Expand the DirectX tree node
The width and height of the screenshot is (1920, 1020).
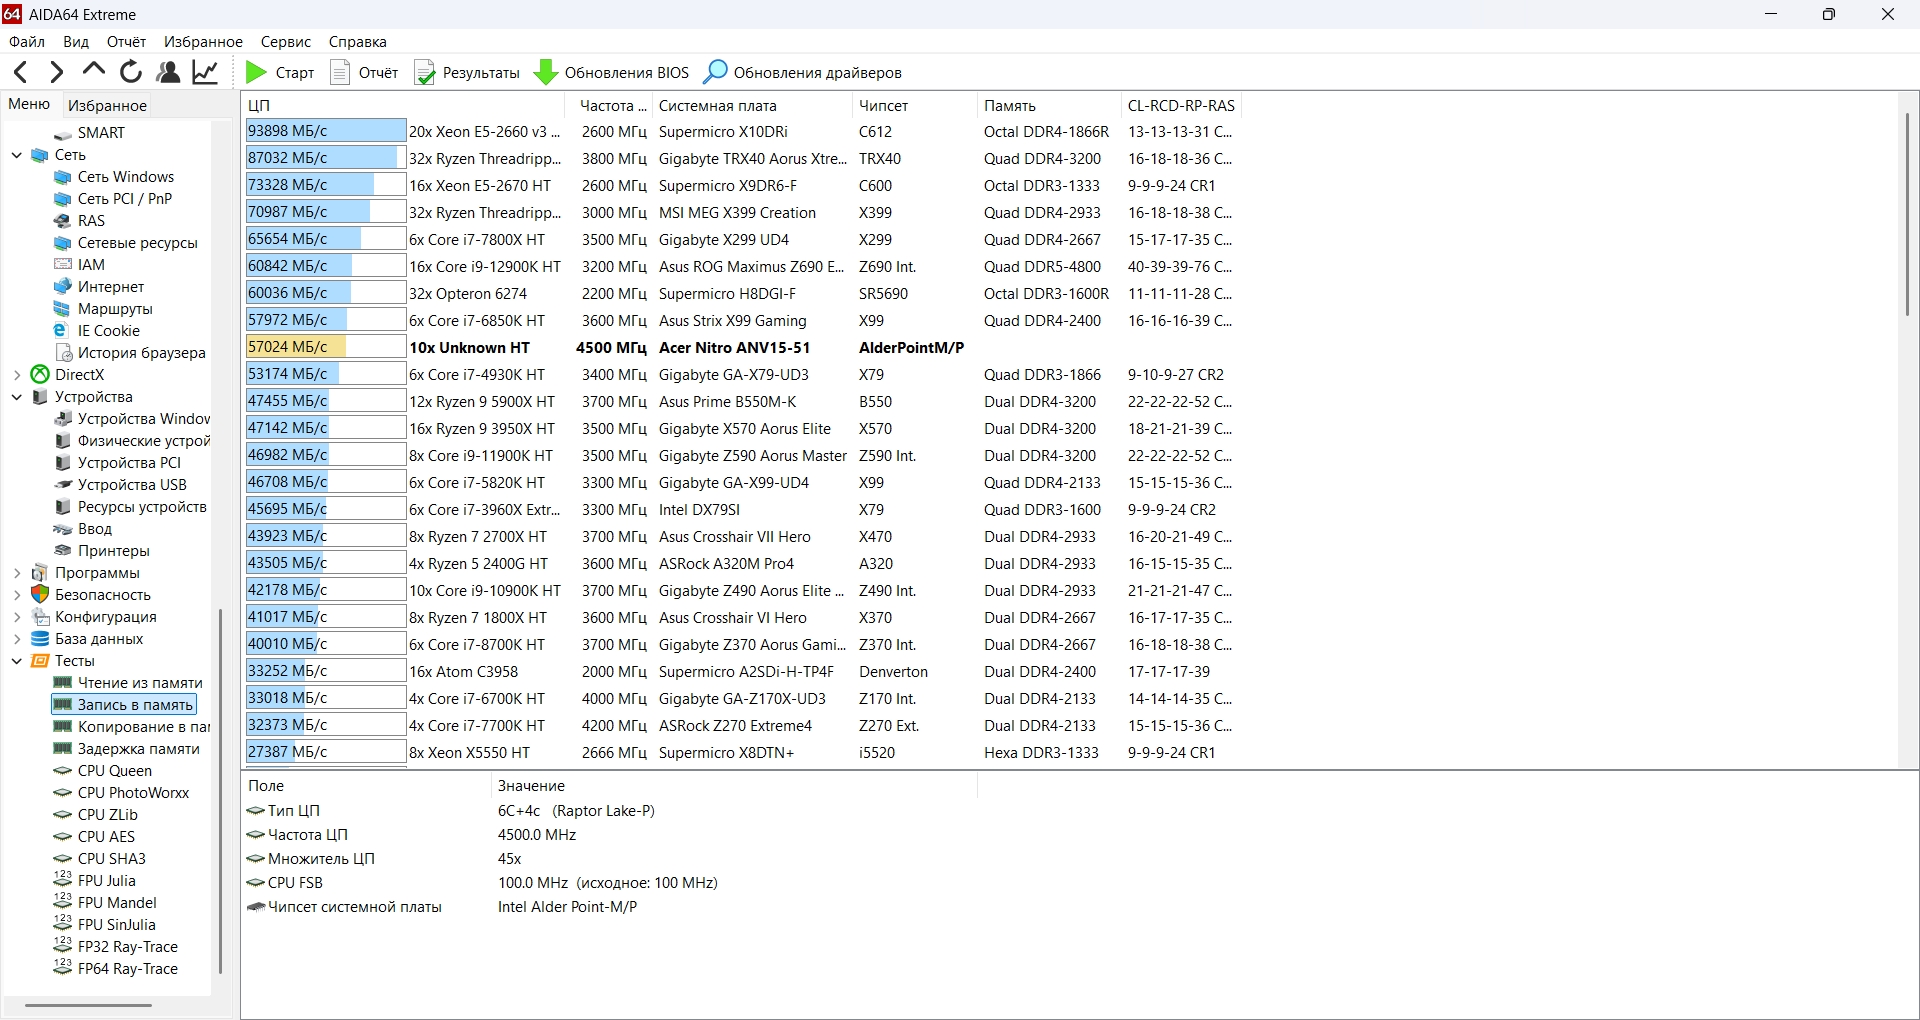17,375
